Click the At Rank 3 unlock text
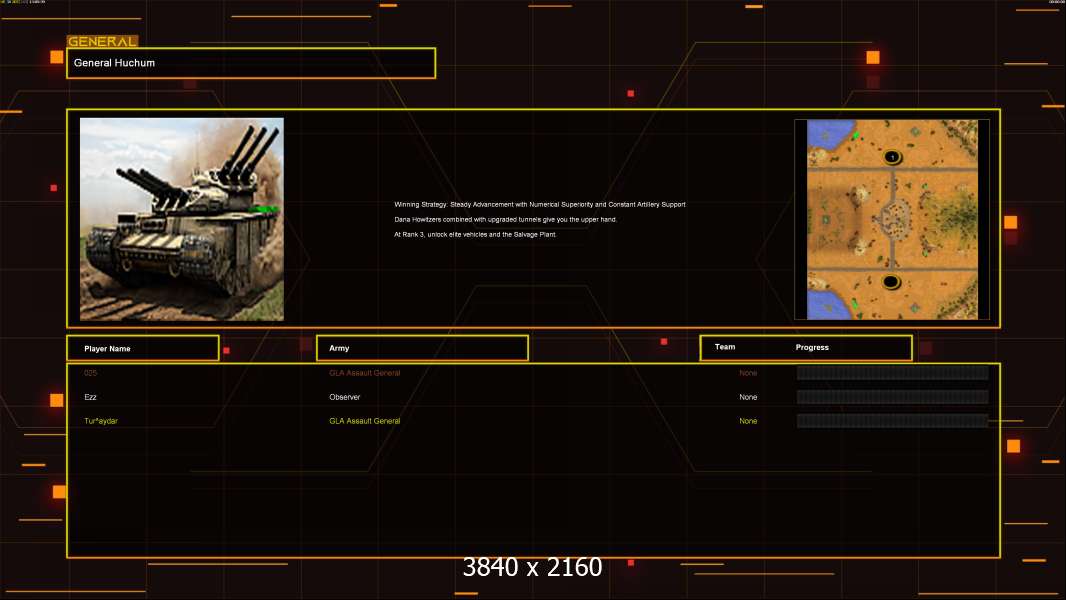 coord(475,234)
